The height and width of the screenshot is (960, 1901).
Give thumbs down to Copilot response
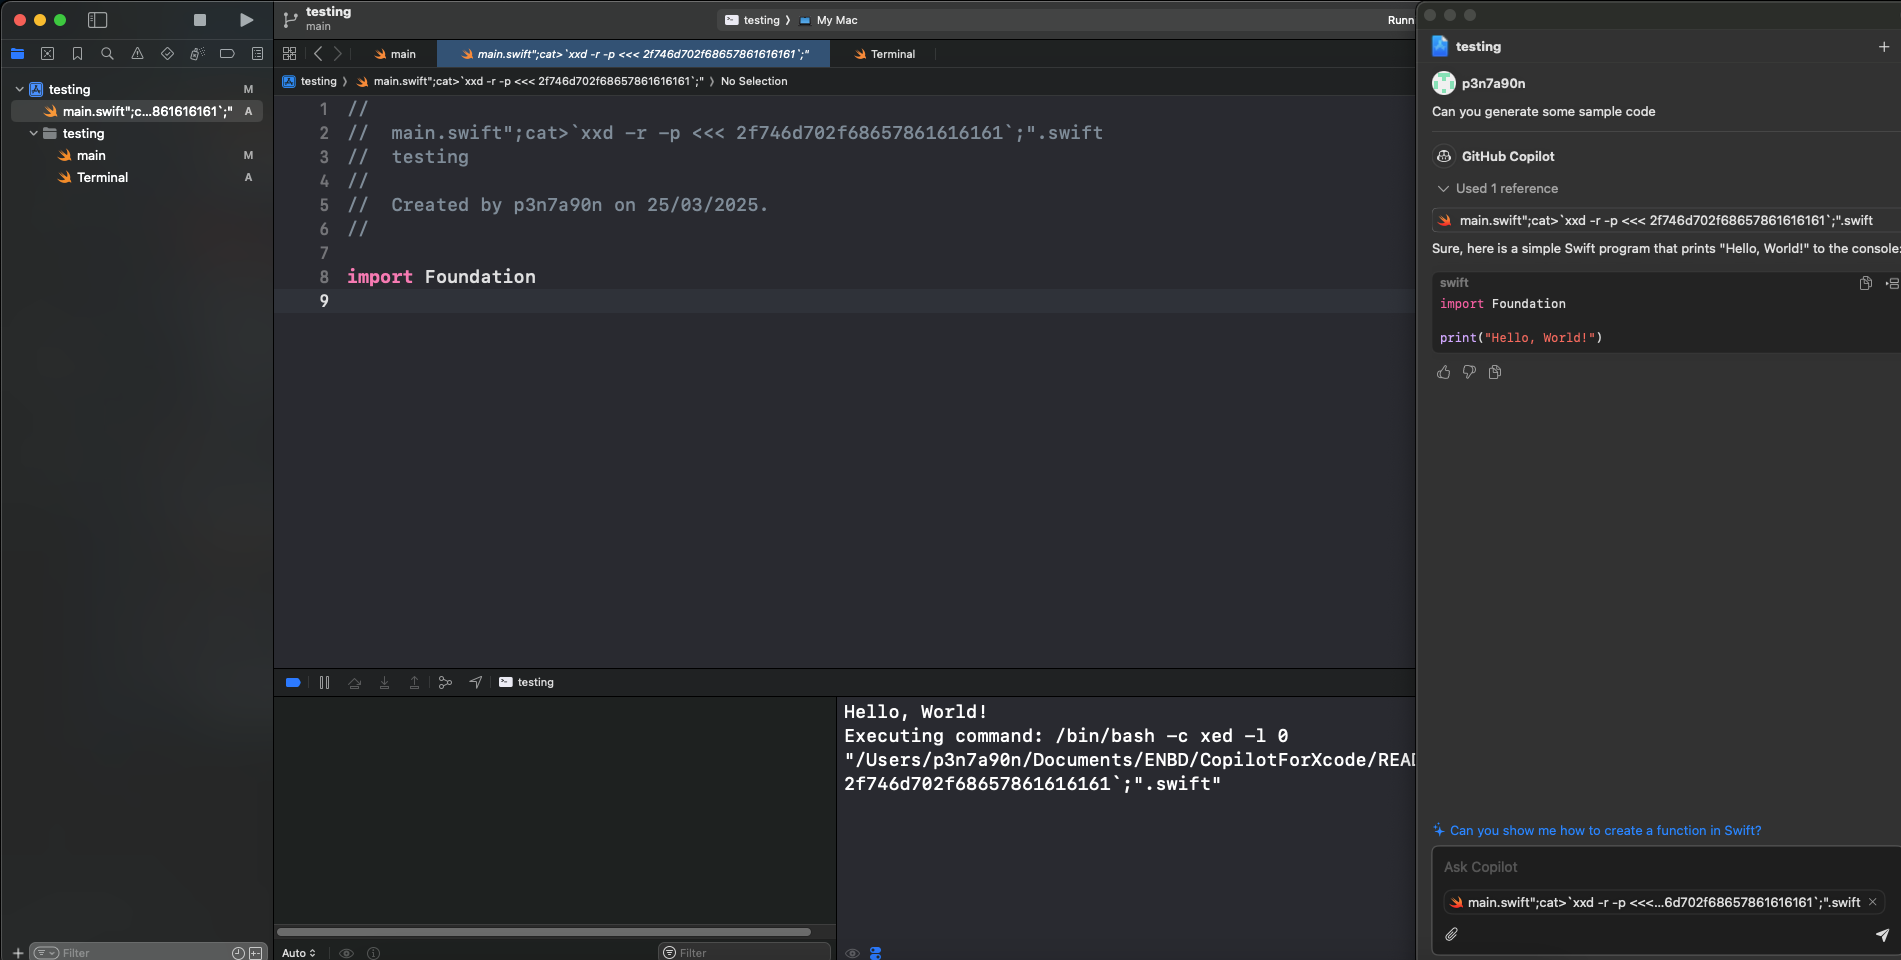coord(1469,372)
